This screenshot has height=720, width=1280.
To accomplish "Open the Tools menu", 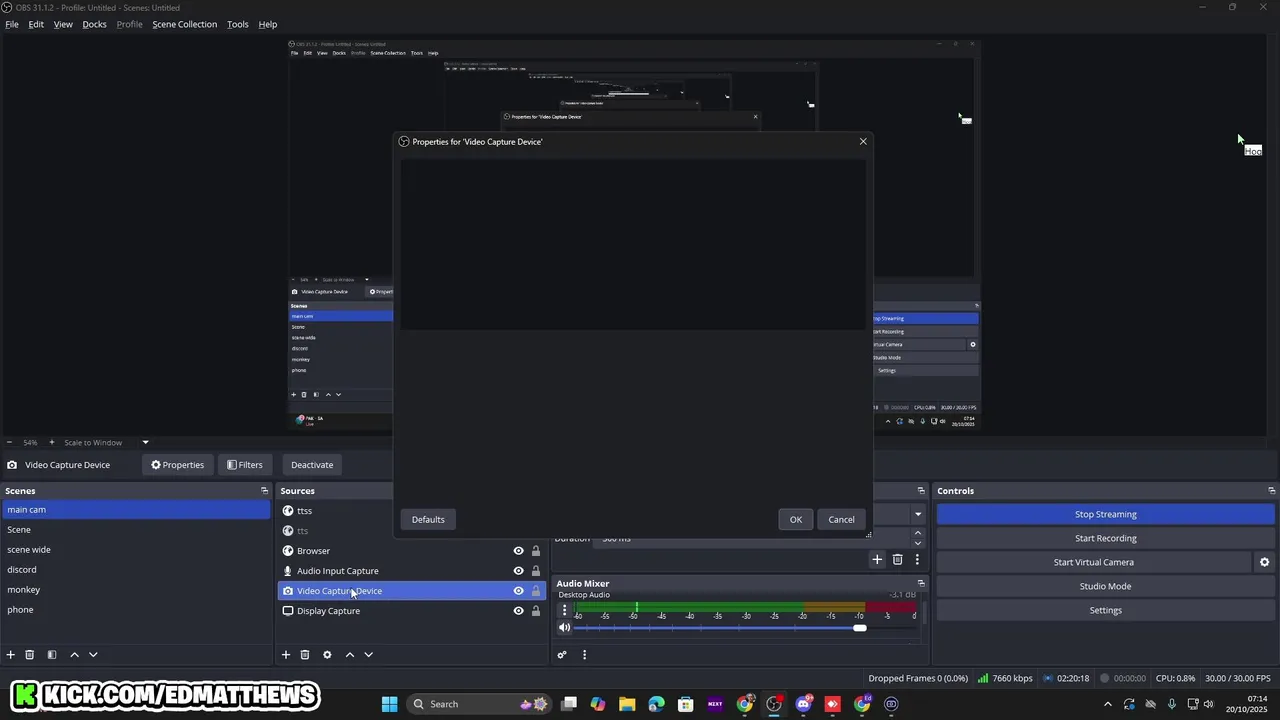I will click(x=237, y=24).
